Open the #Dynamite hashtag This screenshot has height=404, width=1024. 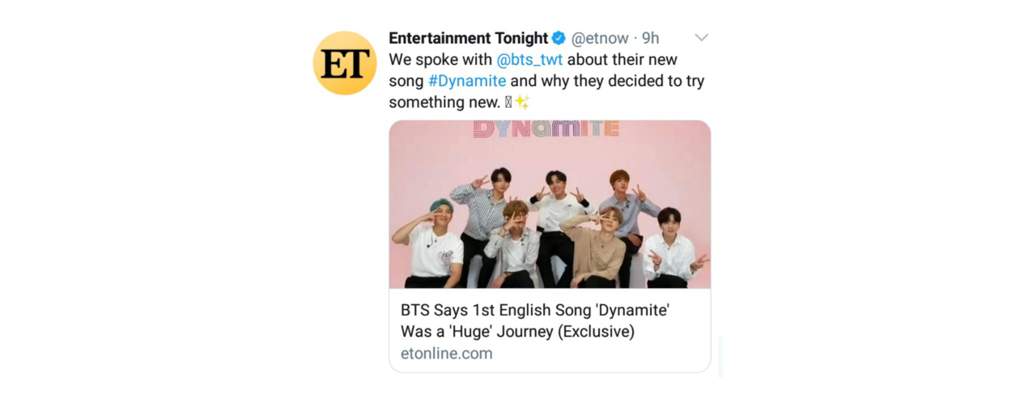point(467,82)
